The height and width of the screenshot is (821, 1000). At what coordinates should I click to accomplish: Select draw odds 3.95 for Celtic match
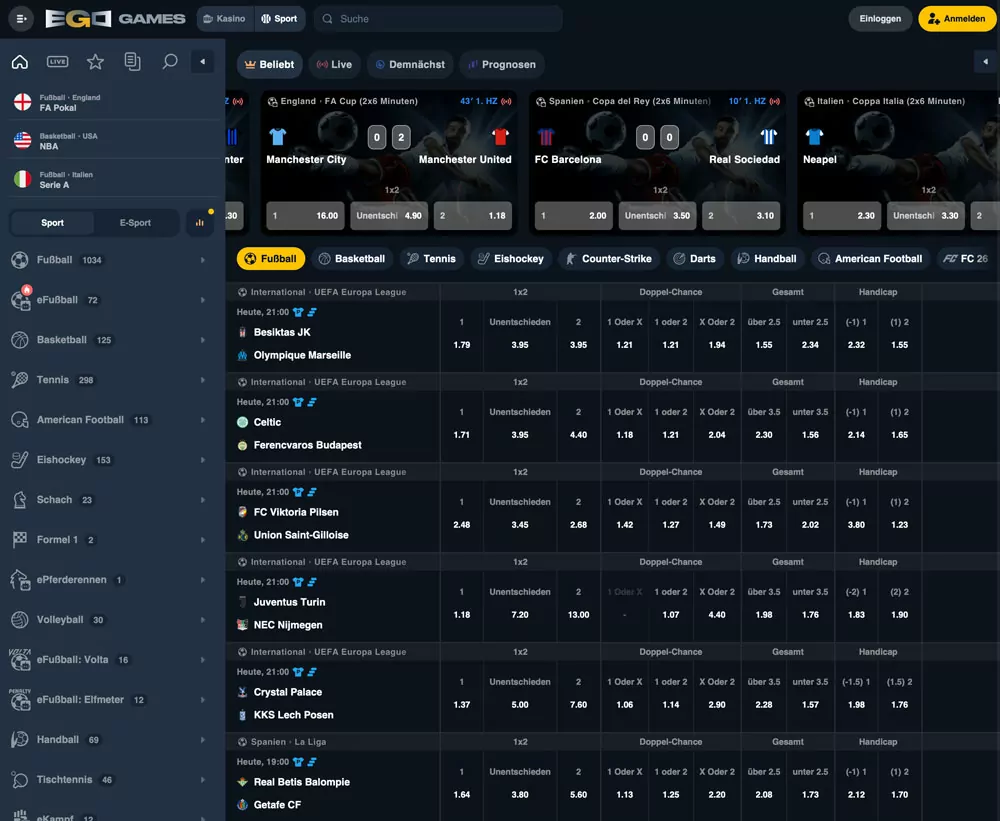tap(520, 435)
